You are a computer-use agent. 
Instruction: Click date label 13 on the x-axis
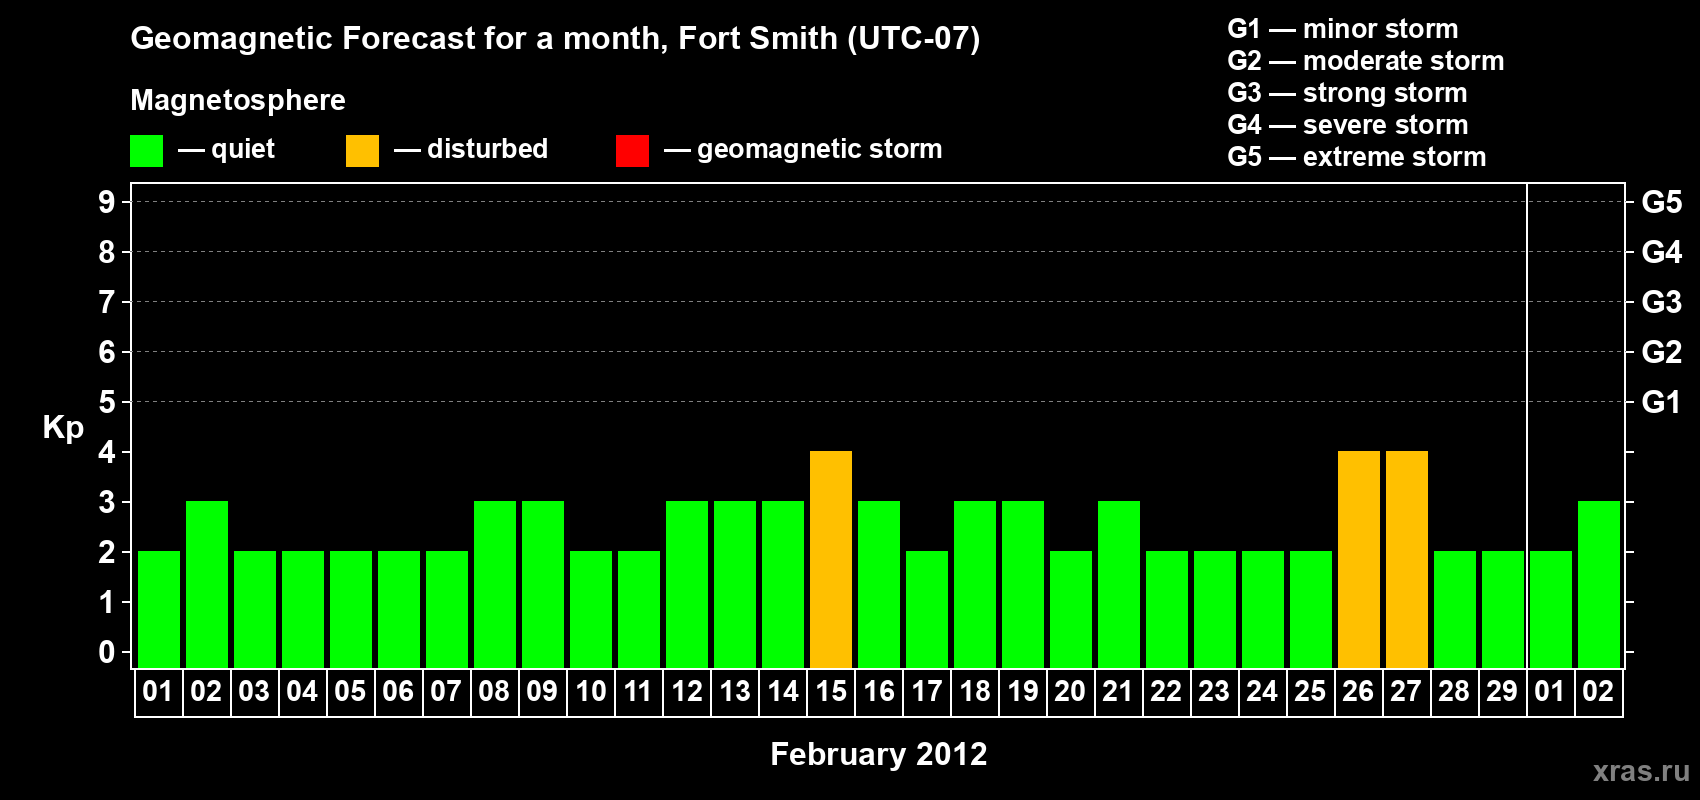click(x=734, y=692)
